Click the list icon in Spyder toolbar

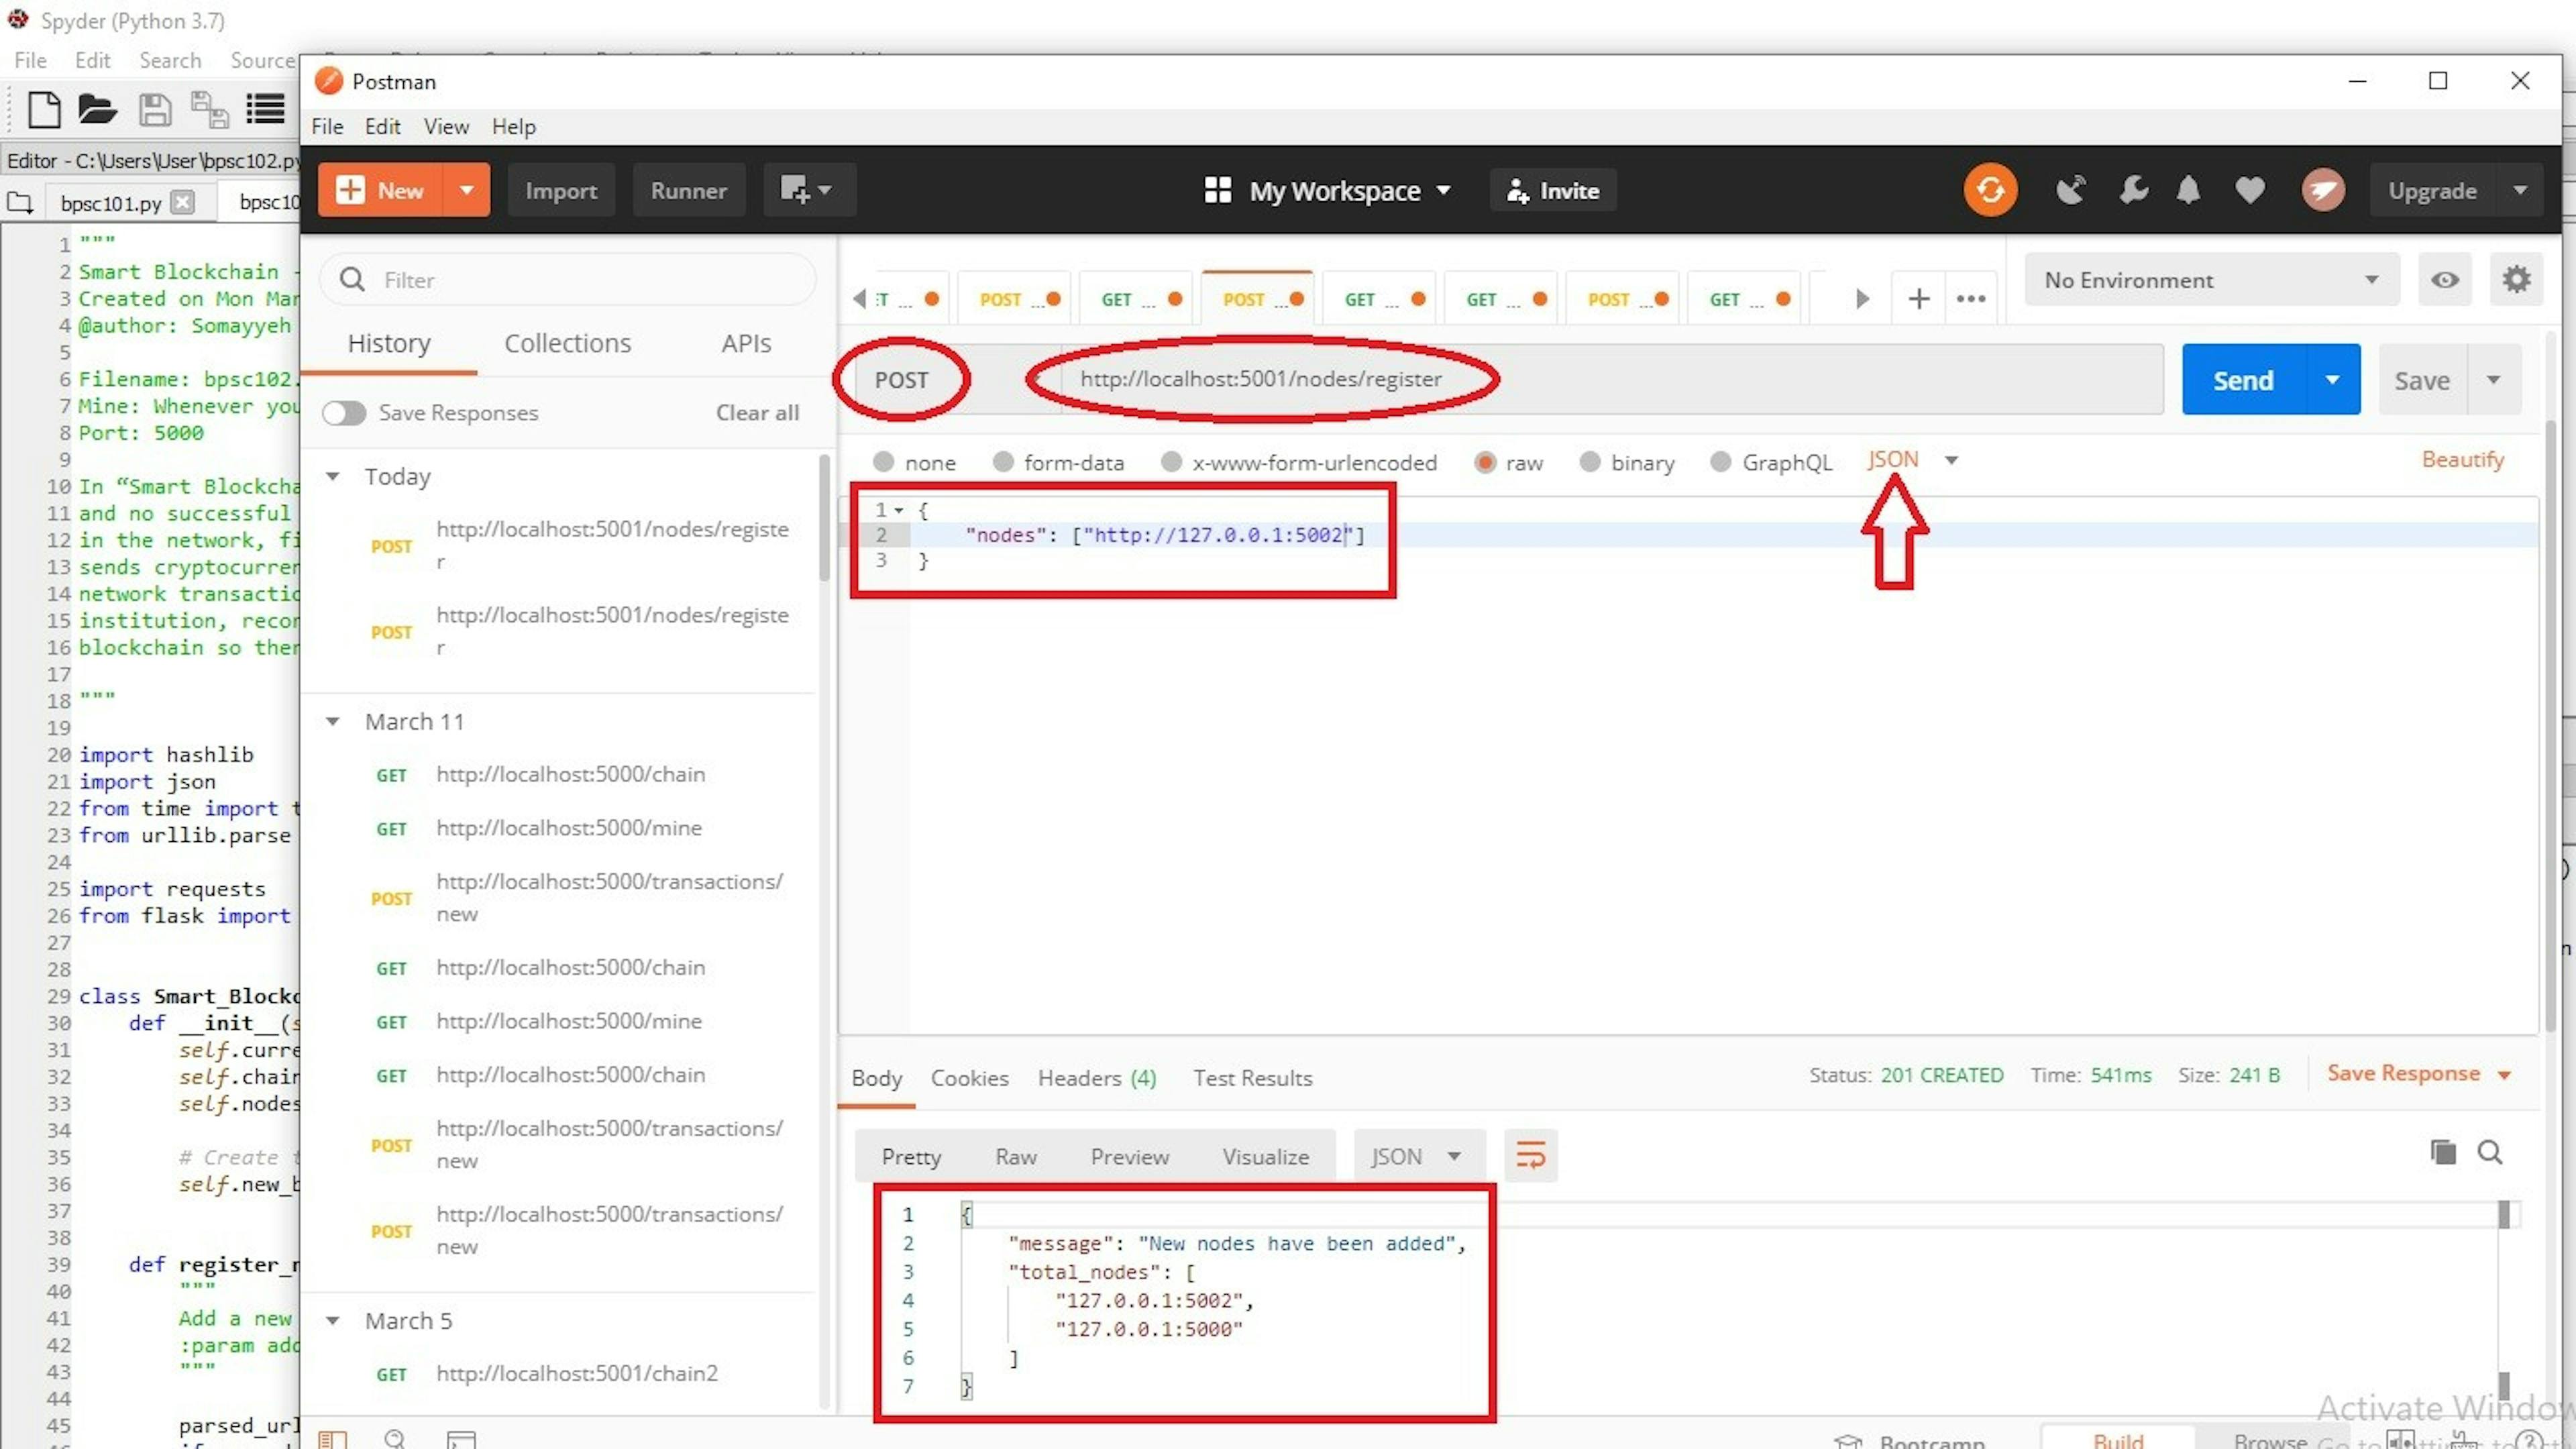(x=266, y=109)
